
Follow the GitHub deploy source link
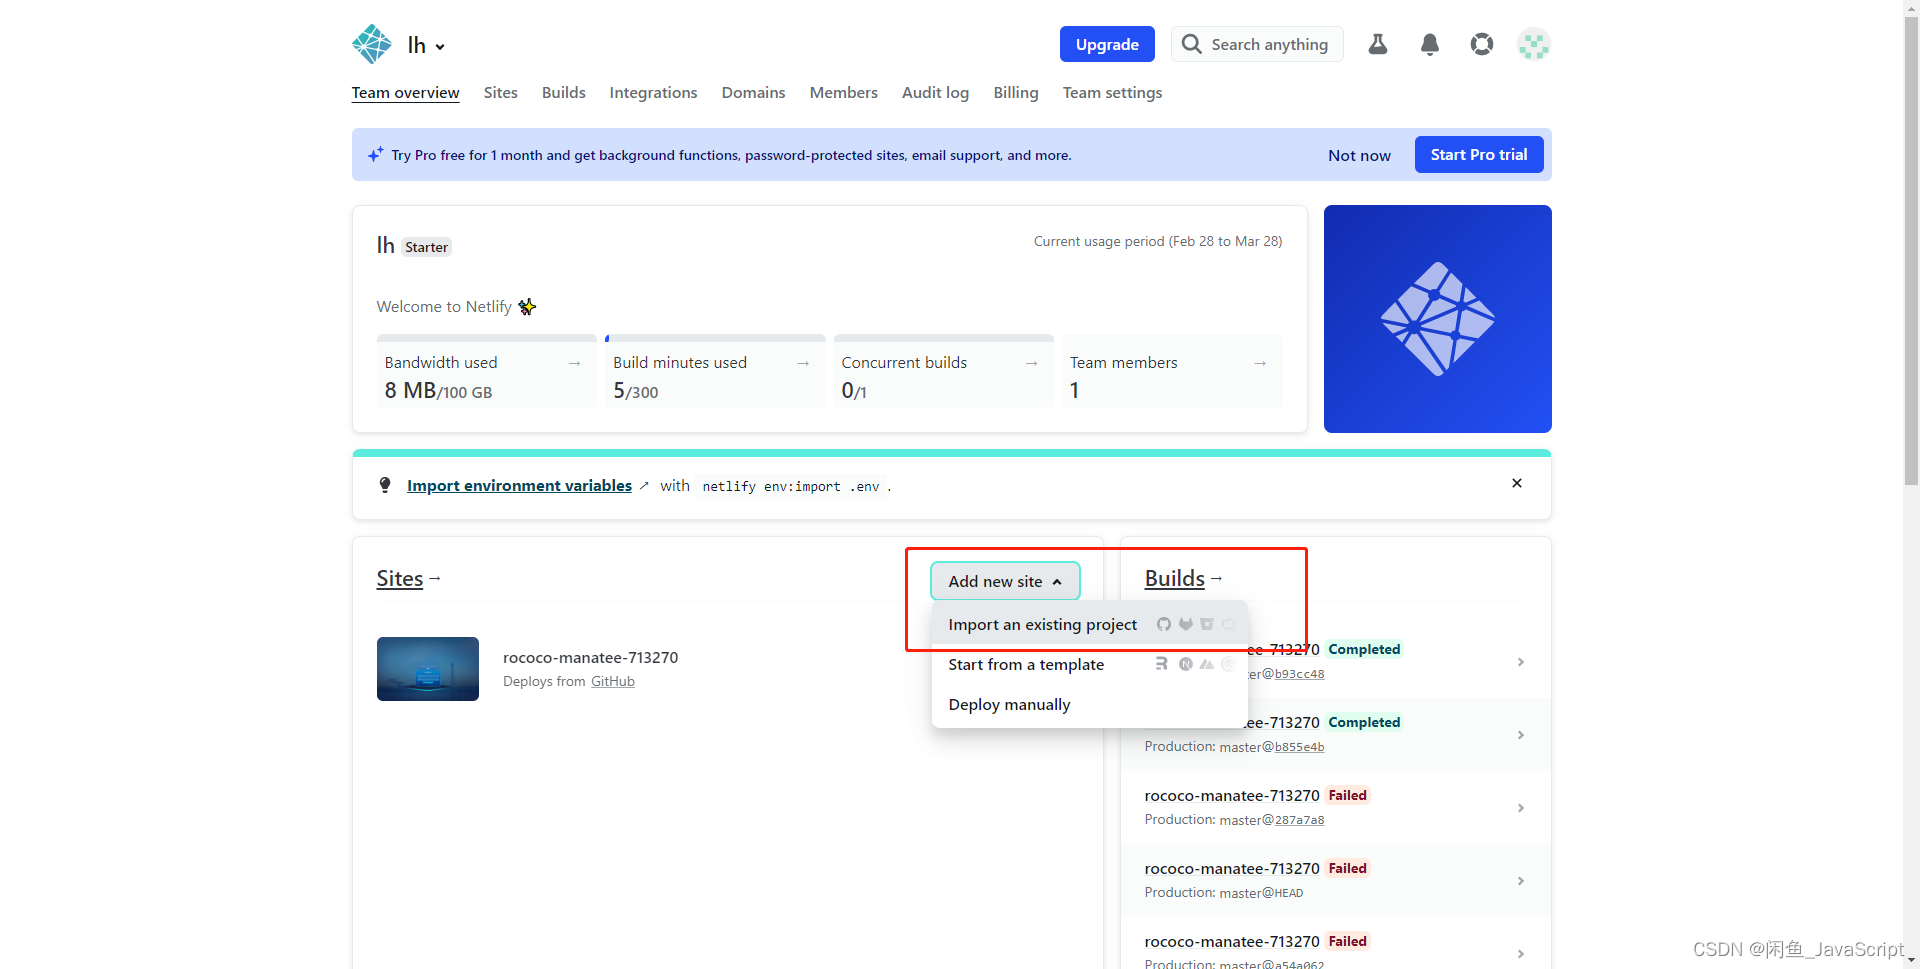(x=612, y=681)
